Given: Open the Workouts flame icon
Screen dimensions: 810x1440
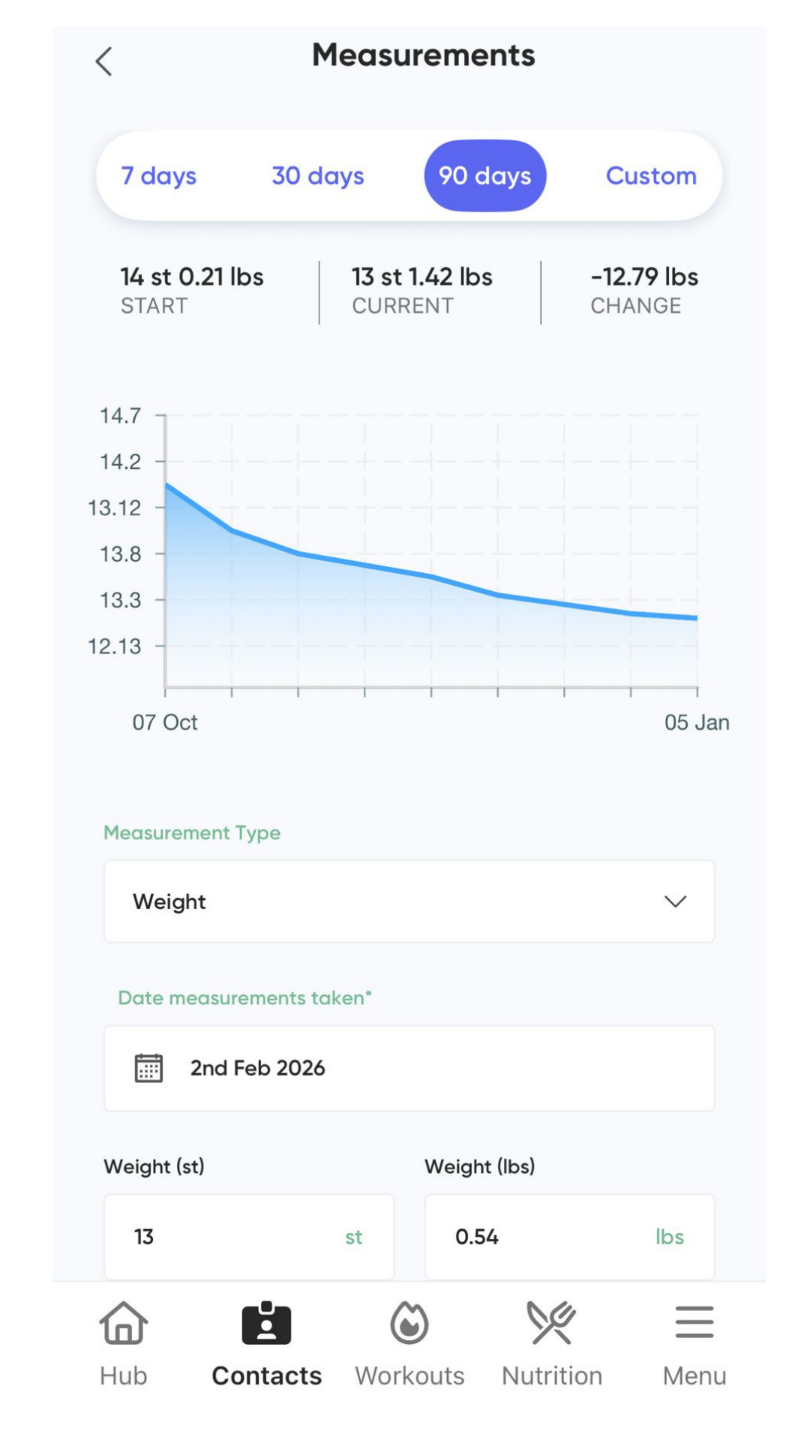Looking at the screenshot, I should point(409,1324).
